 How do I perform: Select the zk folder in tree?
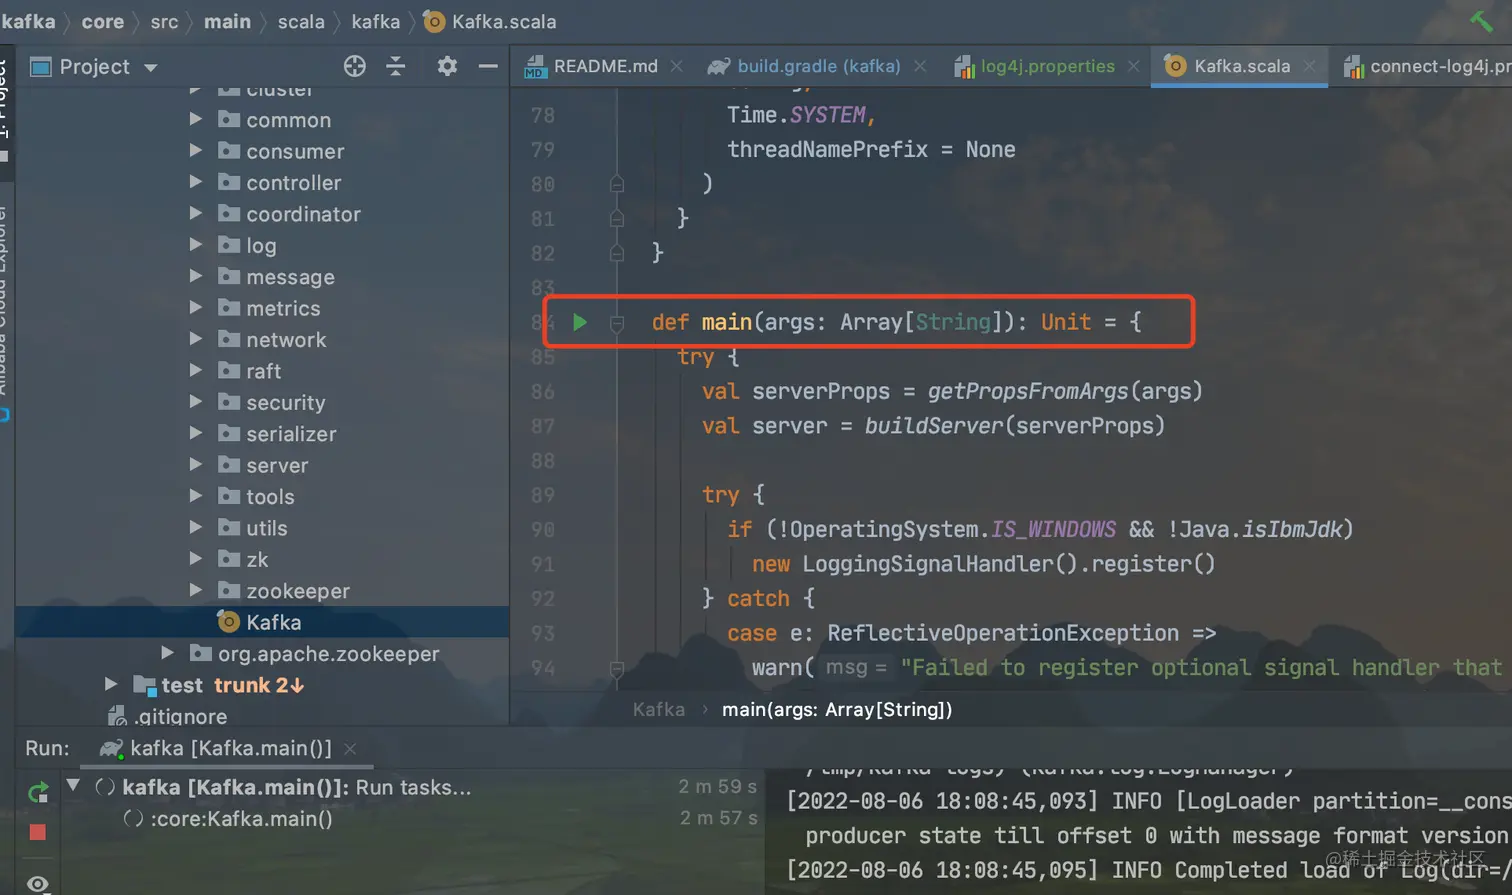click(x=257, y=559)
